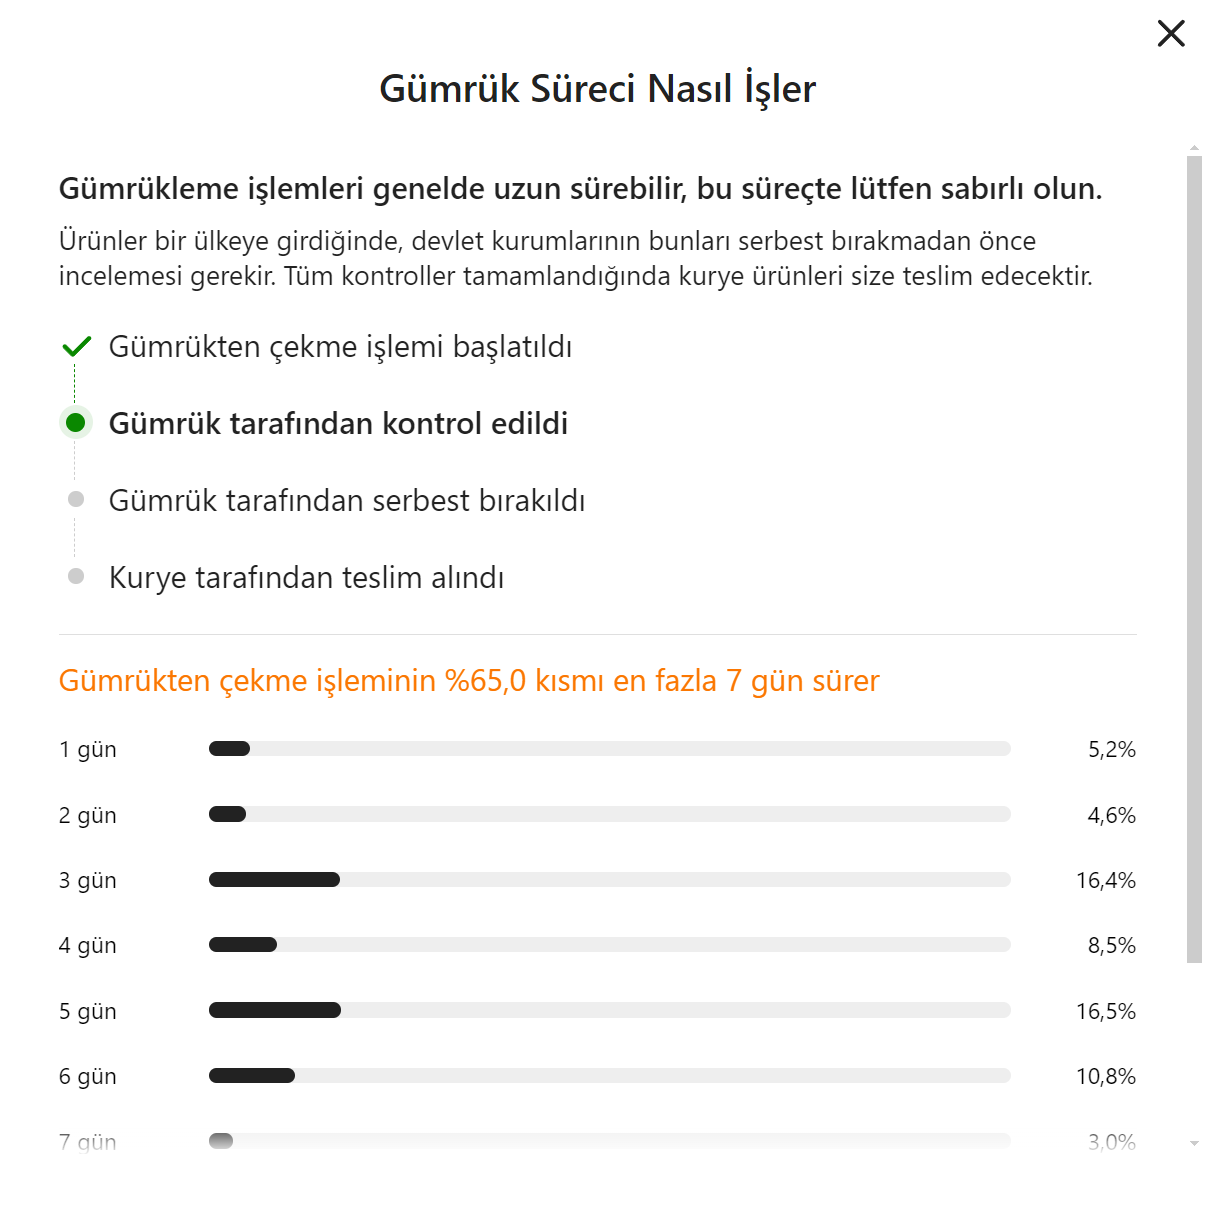Click the active green step dot
Viewport: 1209px width, 1205px height.
point(75,423)
